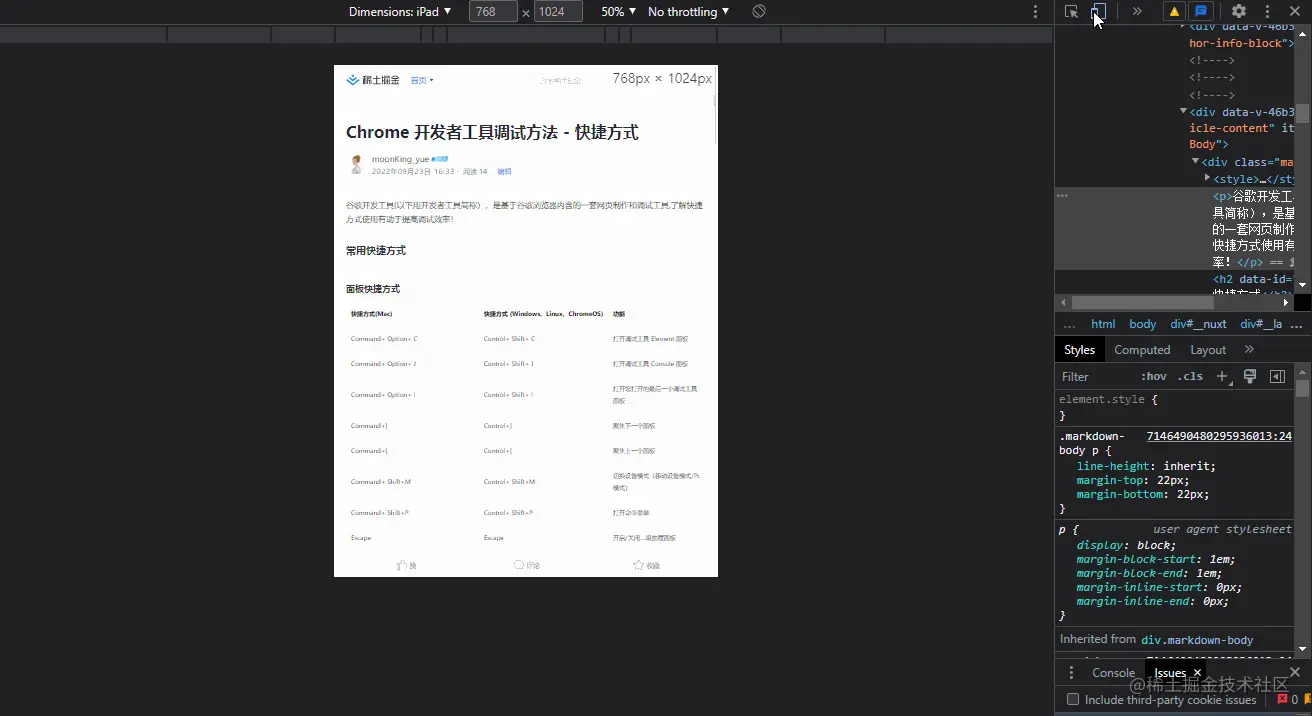This screenshot has height=716, width=1312.
Task: Switch to the Computed tab
Action: coord(1142,350)
